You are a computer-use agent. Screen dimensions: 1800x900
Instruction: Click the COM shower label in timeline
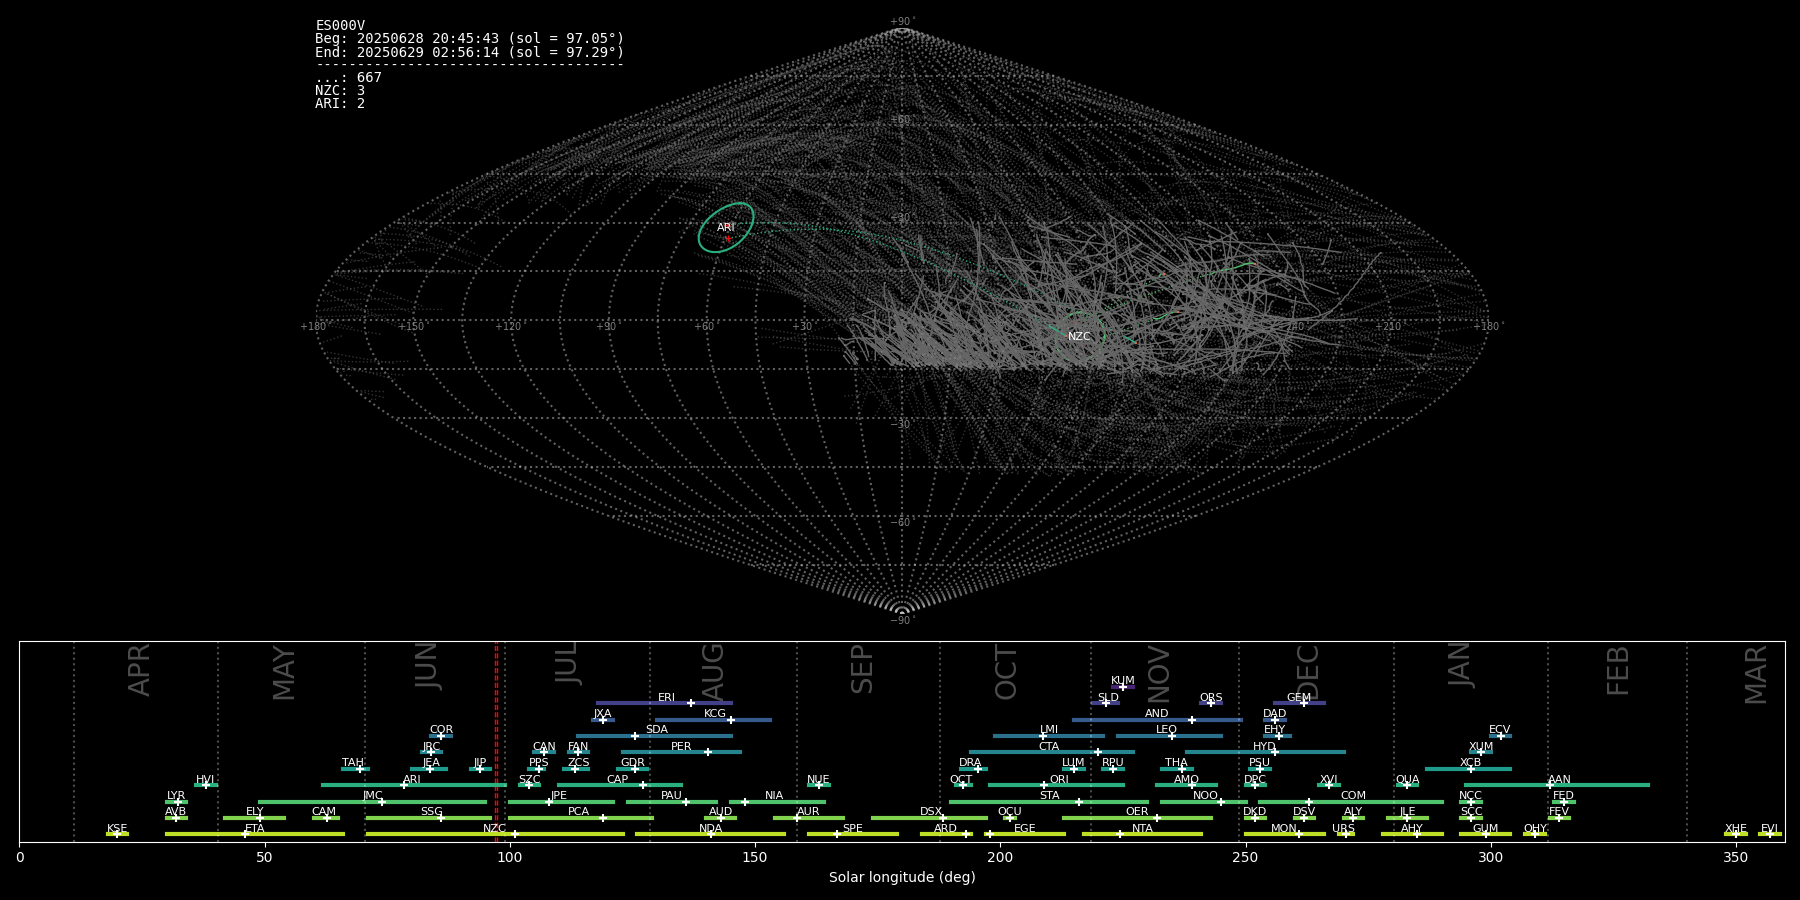1353,796
